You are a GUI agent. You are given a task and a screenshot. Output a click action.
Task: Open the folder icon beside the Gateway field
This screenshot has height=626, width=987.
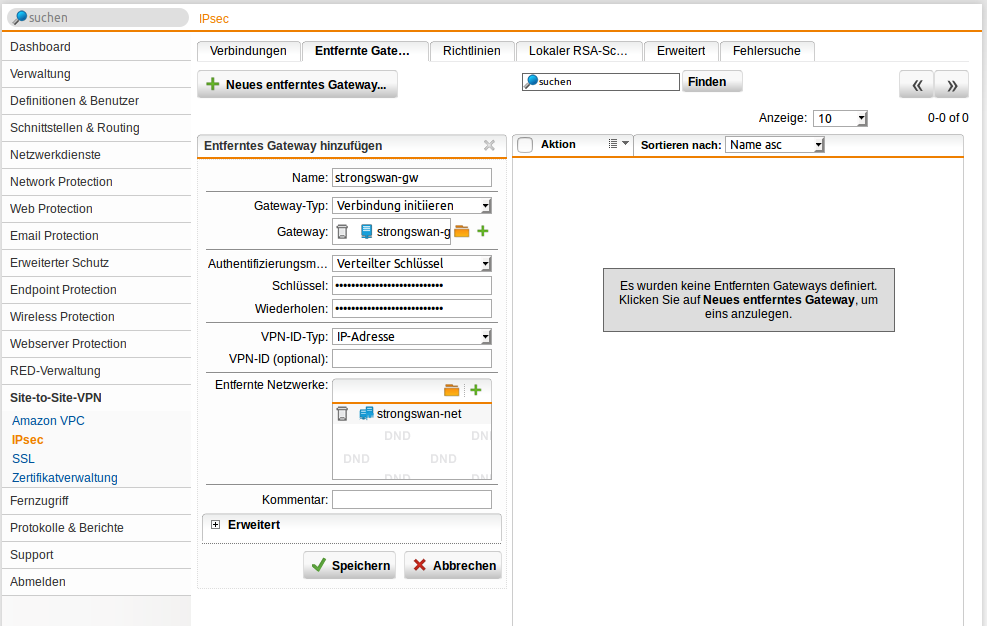click(461, 231)
